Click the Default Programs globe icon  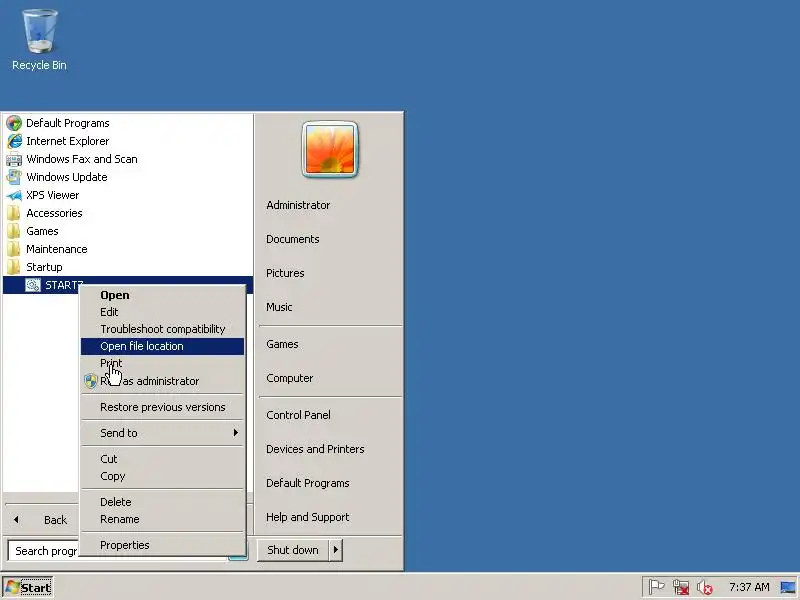click(14, 123)
